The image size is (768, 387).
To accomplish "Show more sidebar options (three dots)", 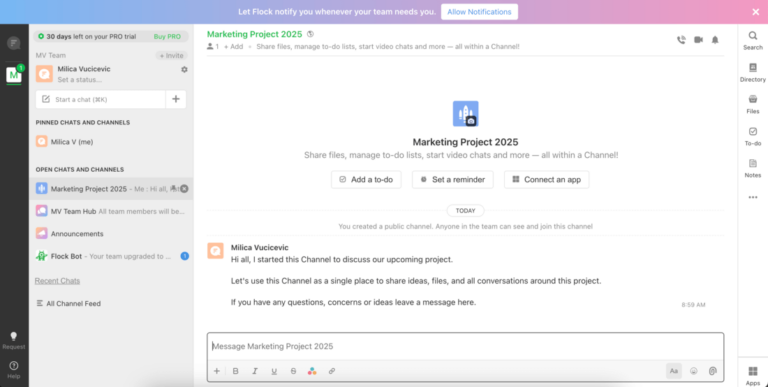I will click(753, 197).
